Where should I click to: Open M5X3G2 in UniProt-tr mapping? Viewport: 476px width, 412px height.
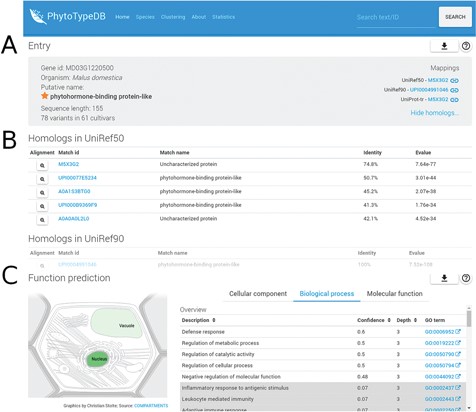click(x=438, y=99)
